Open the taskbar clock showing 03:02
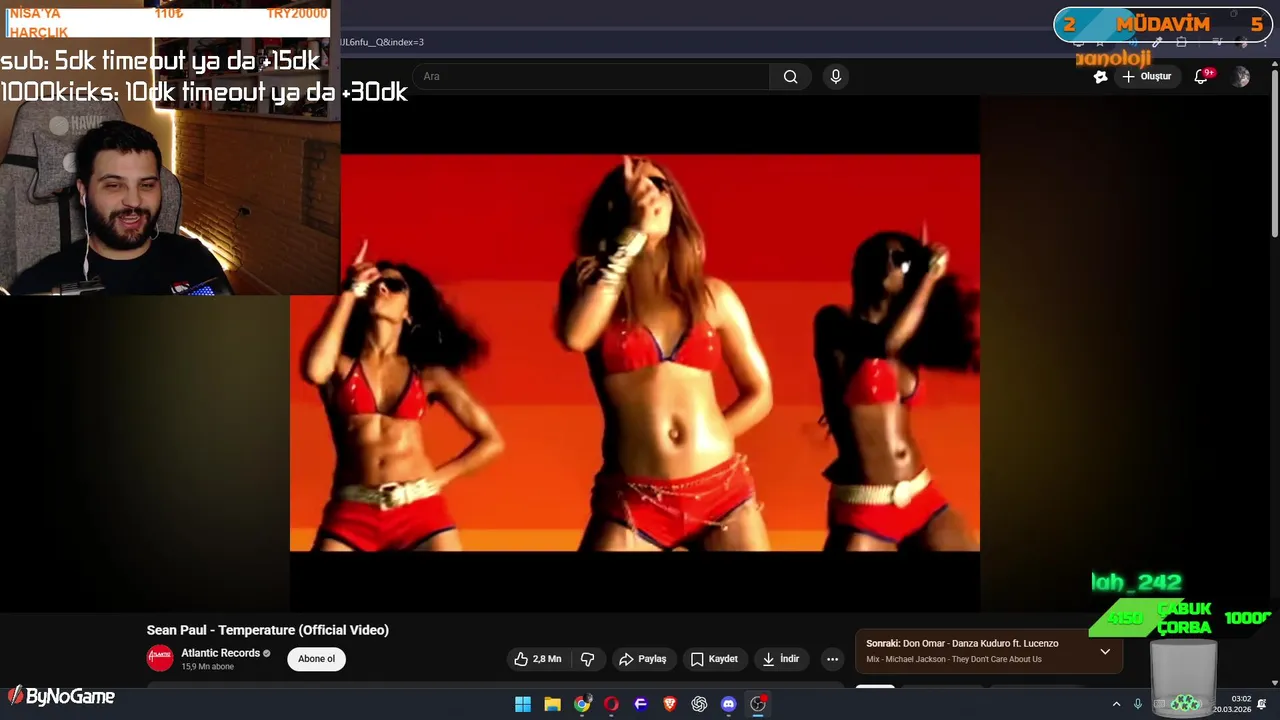Image resolution: width=1280 pixels, height=720 pixels. pos(1232,704)
